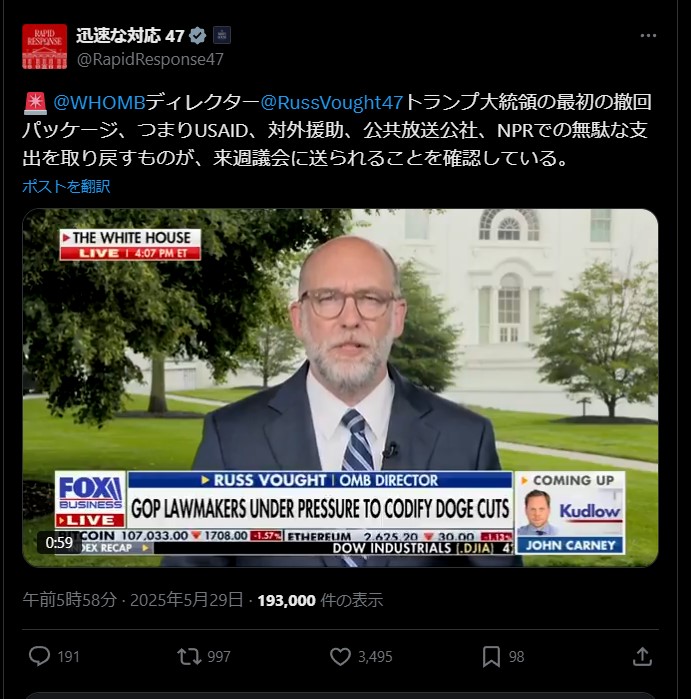Open the @RapidResponse47 handle

point(150,59)
